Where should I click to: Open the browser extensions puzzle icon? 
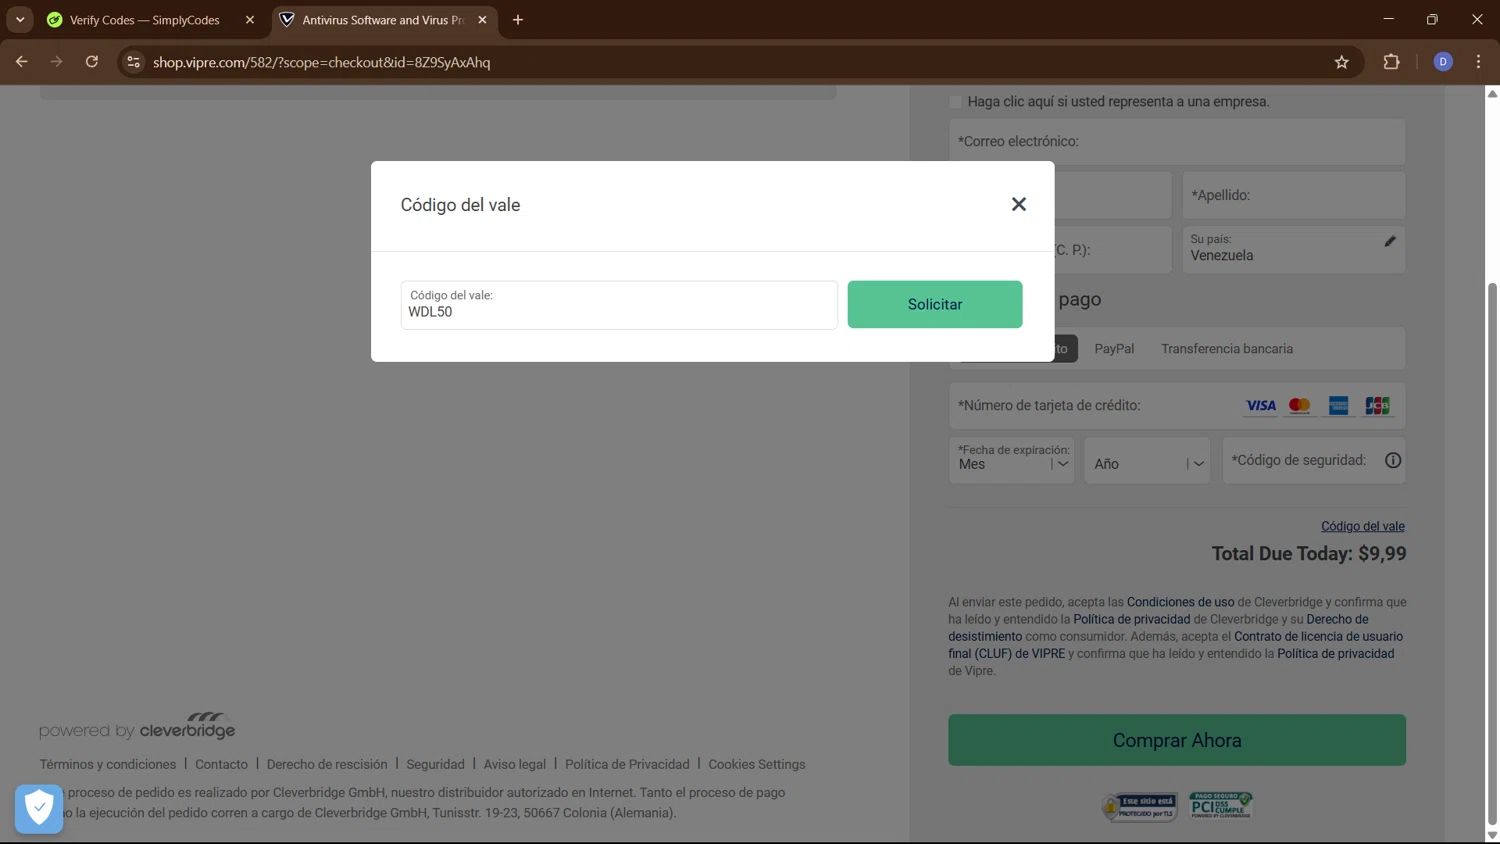1391,62
